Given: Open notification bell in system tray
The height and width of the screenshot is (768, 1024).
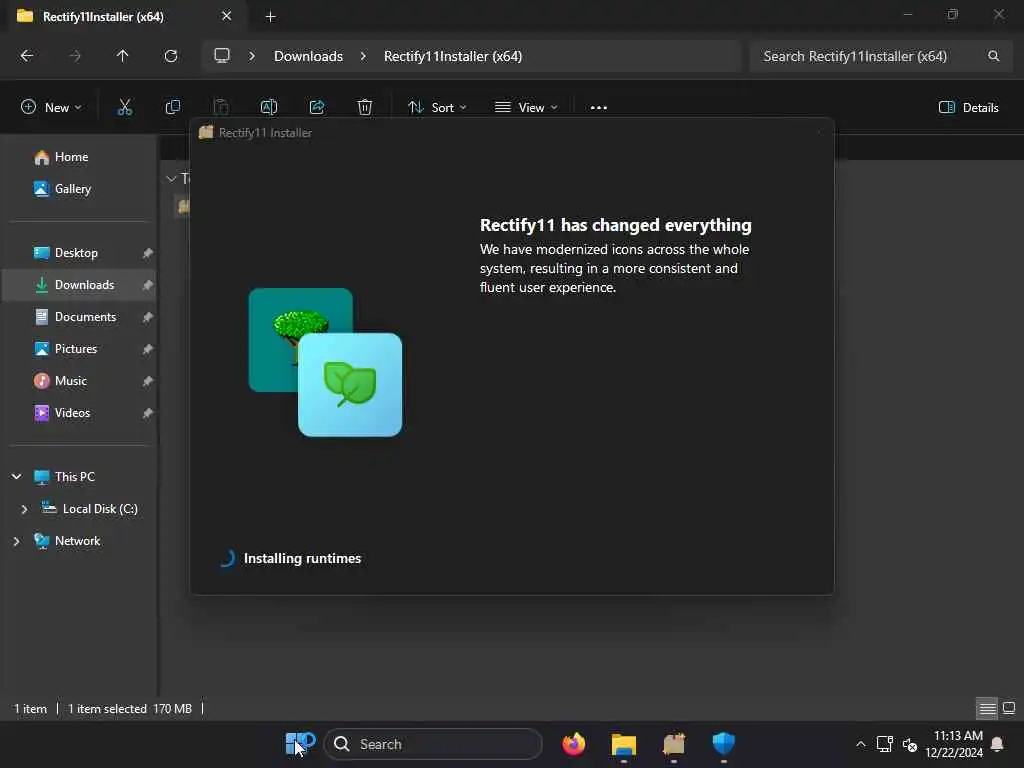Looking at the screenshot, I should 997,744.
